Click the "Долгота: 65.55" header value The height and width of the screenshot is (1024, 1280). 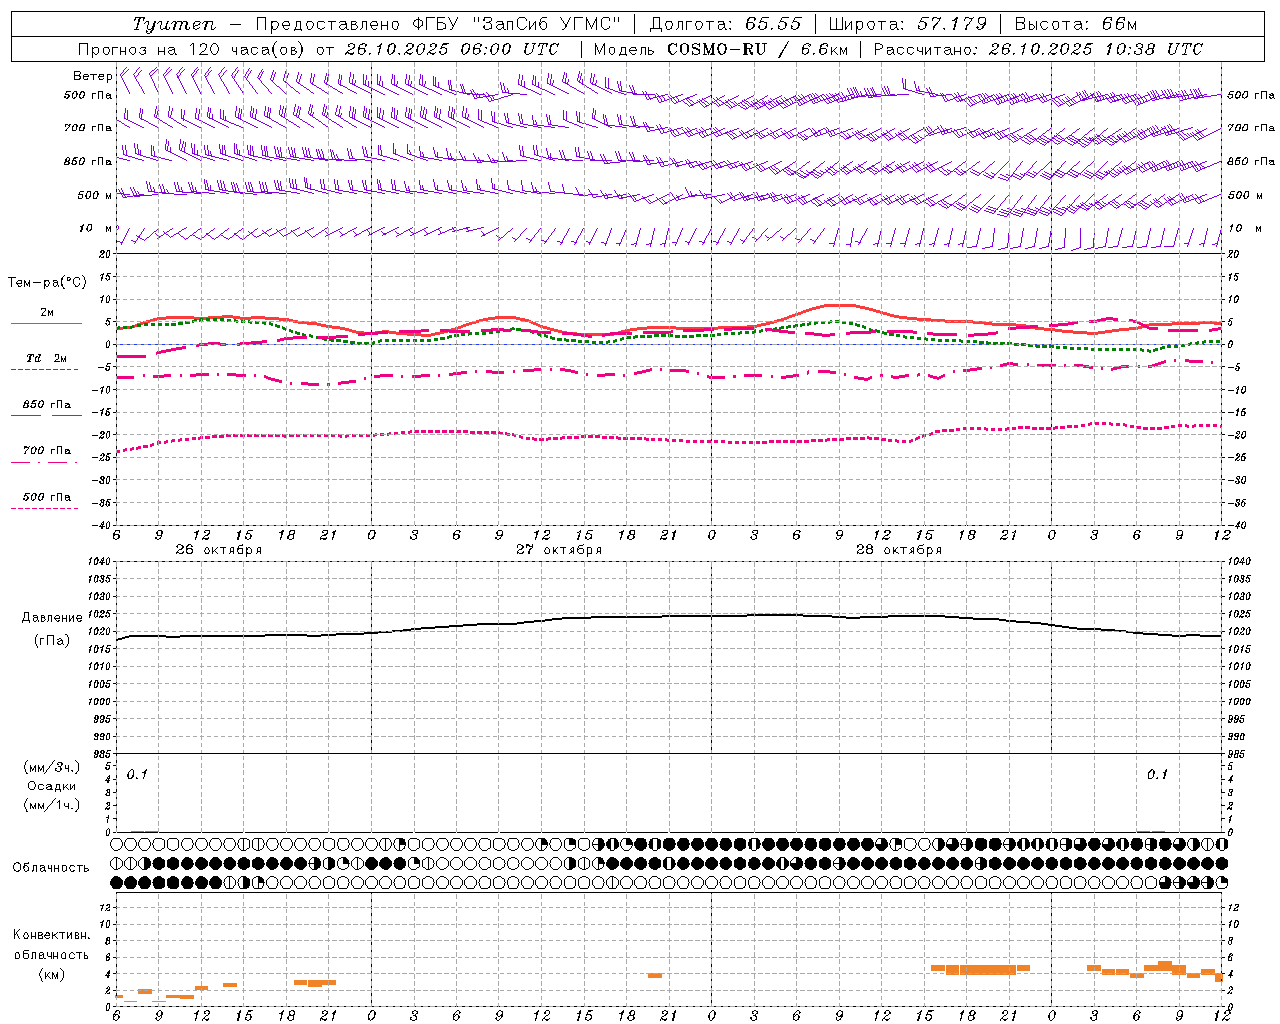click(726, 24)
